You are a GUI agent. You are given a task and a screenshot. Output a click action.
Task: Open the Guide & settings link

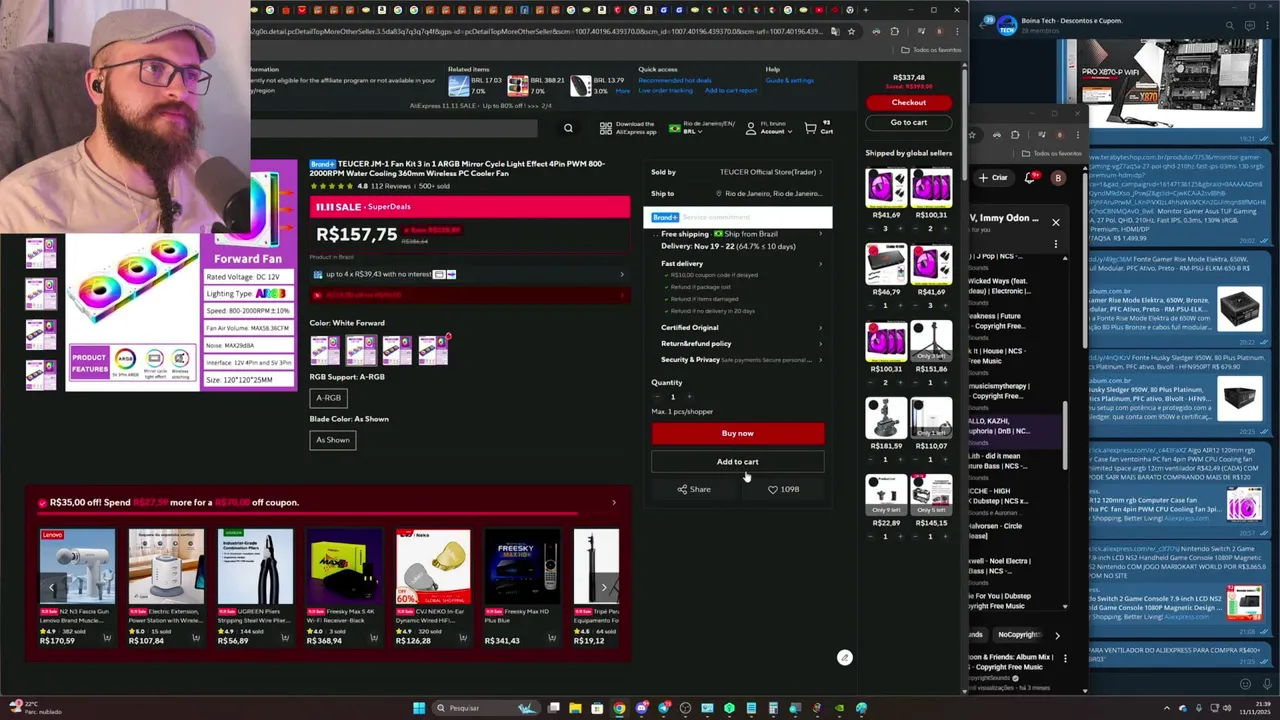click(x=790, y=80)
